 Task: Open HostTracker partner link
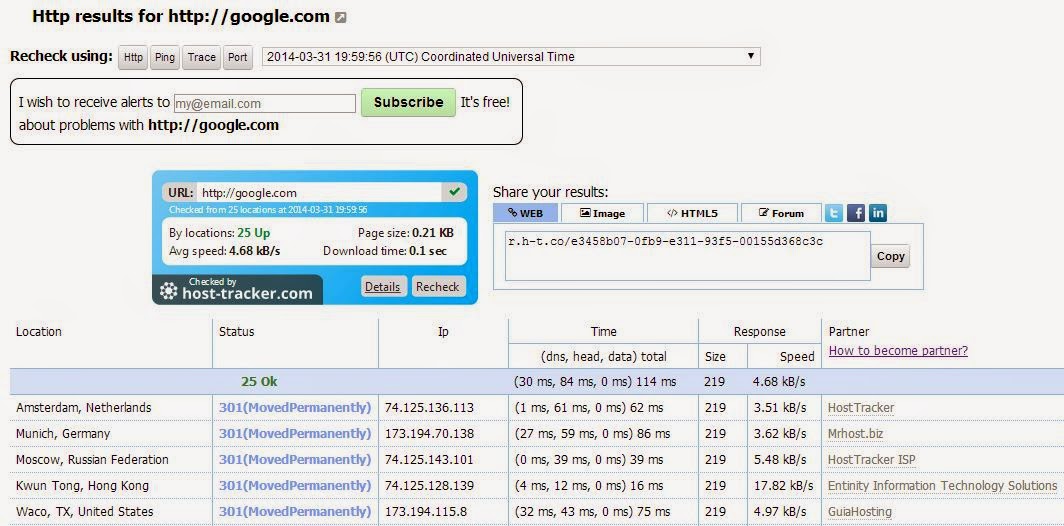tap(860, 408)
